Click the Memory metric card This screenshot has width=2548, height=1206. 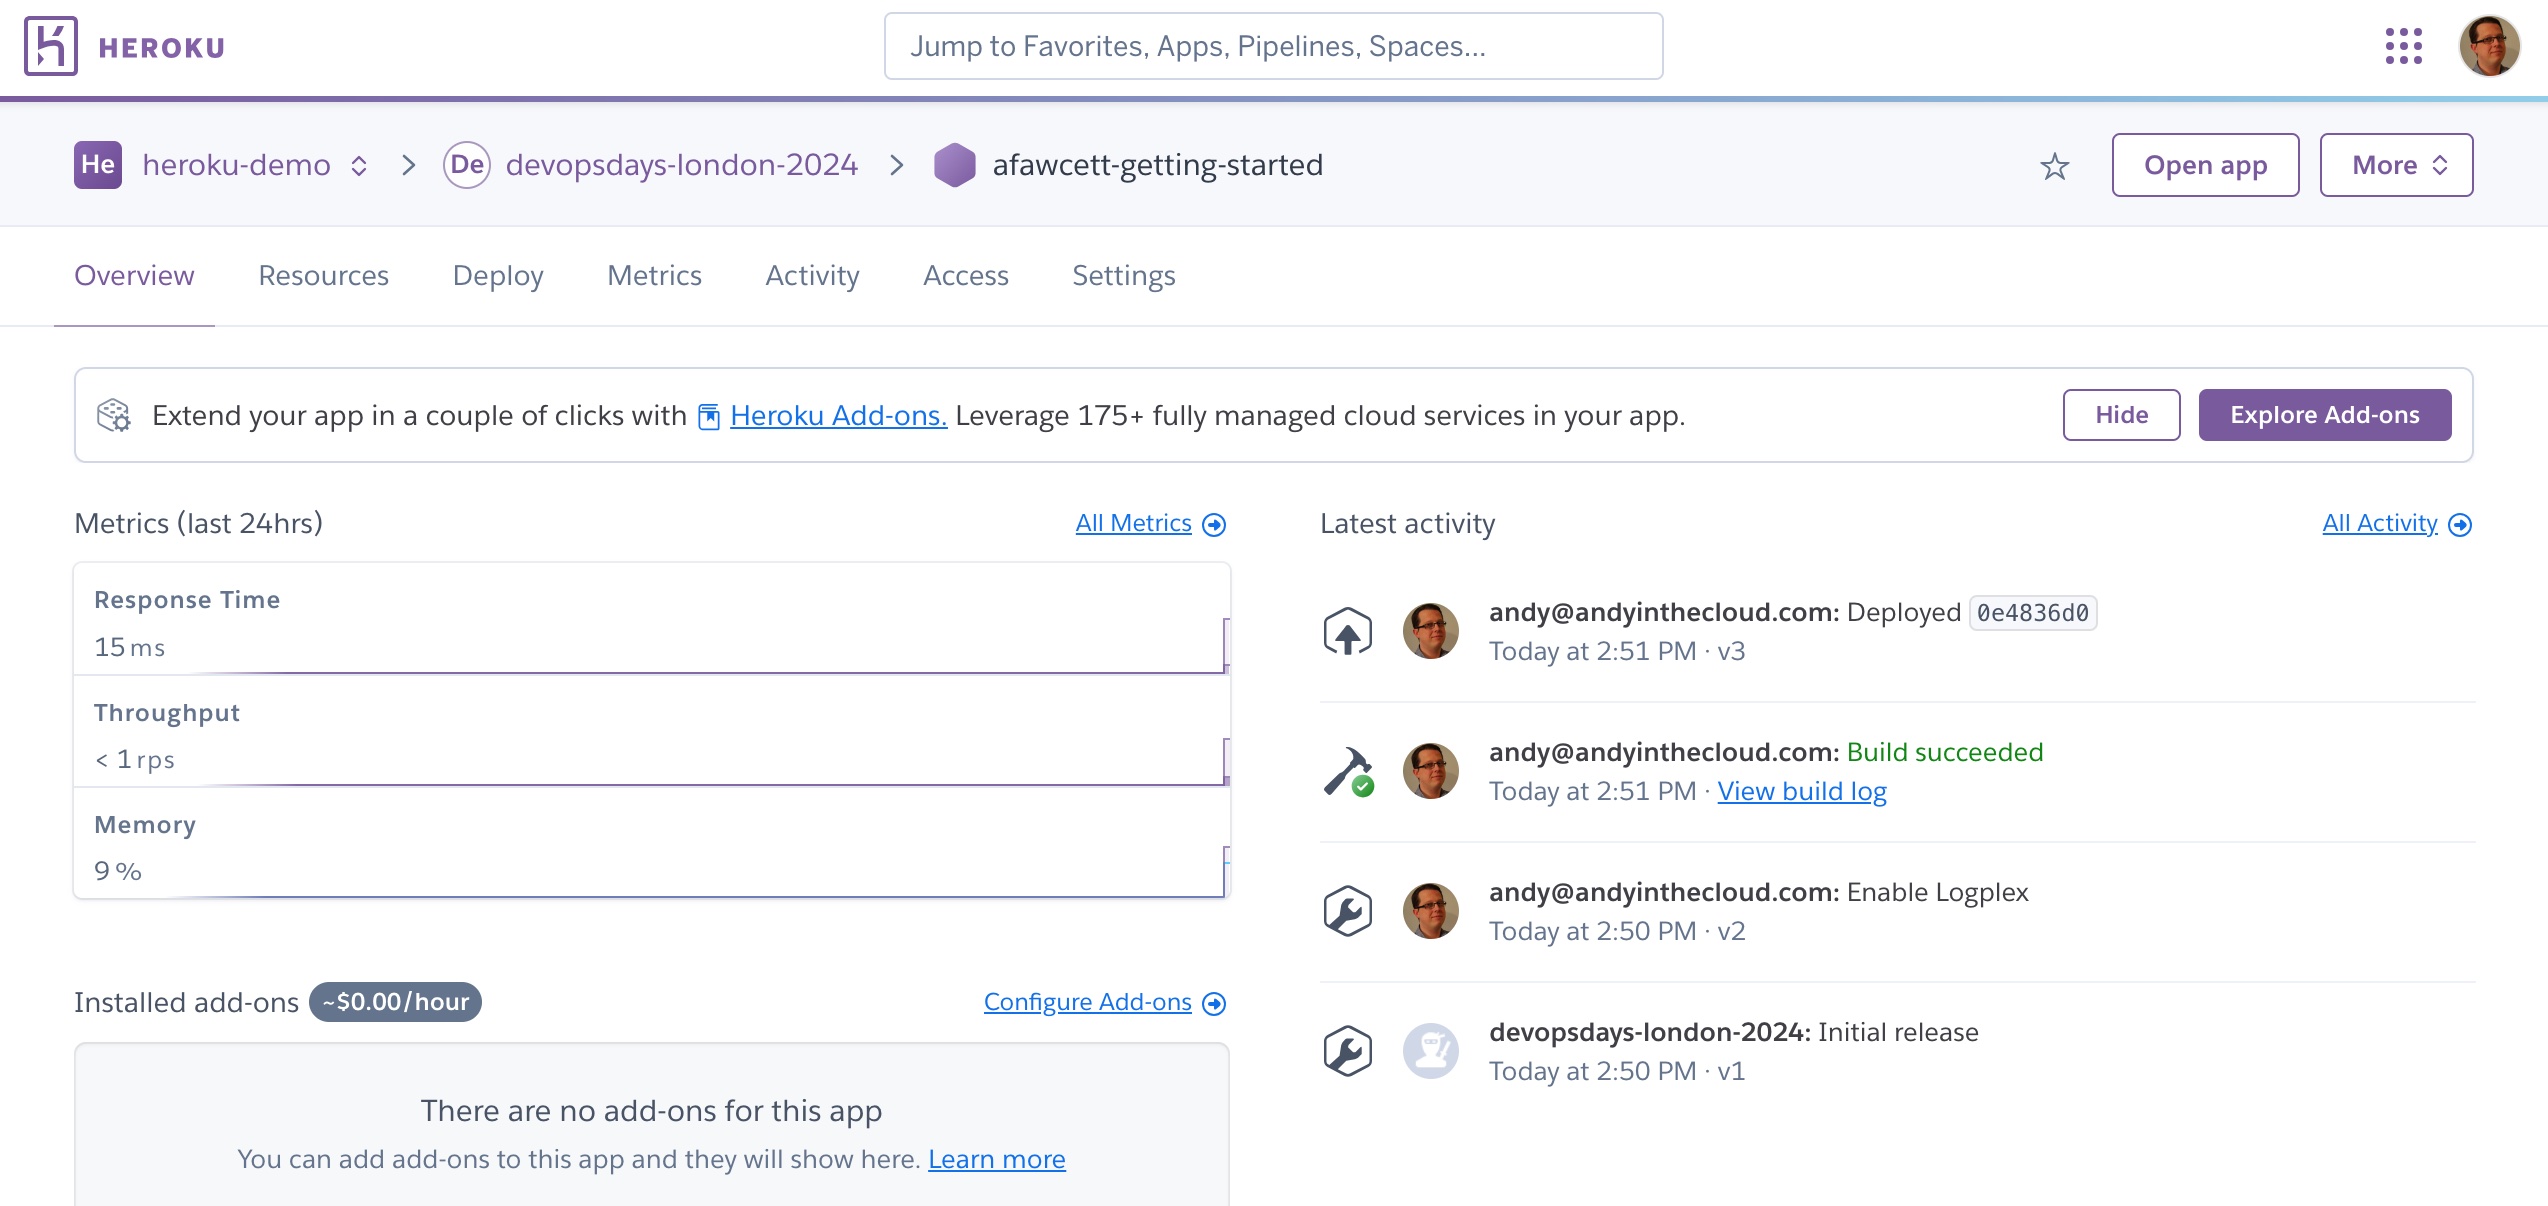click(651, 842)
